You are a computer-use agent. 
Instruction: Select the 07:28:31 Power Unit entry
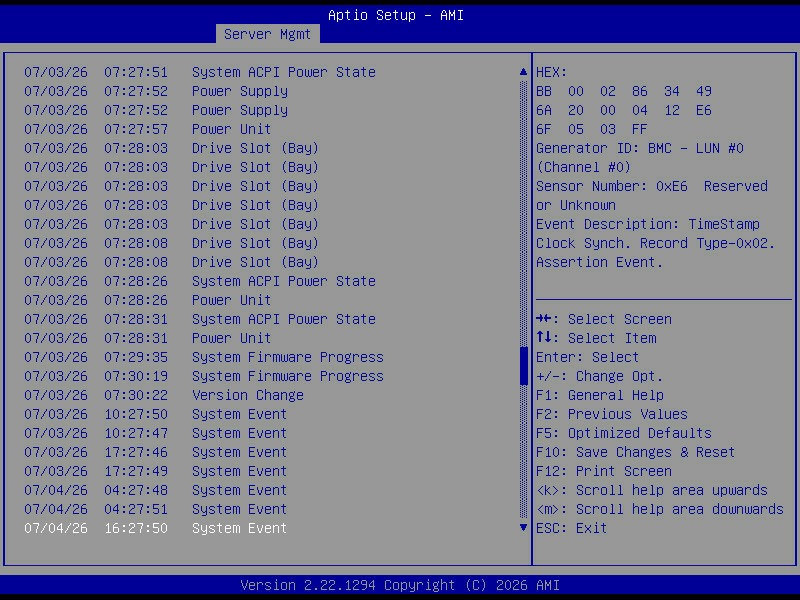click(x=147, y=338)
